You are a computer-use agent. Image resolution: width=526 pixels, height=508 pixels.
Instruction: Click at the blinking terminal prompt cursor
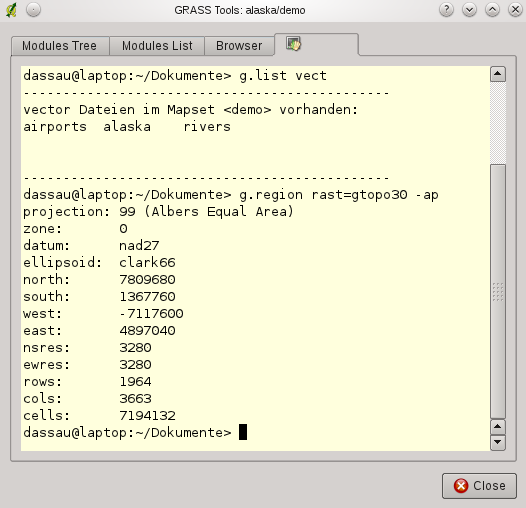(x=243, y=432)
